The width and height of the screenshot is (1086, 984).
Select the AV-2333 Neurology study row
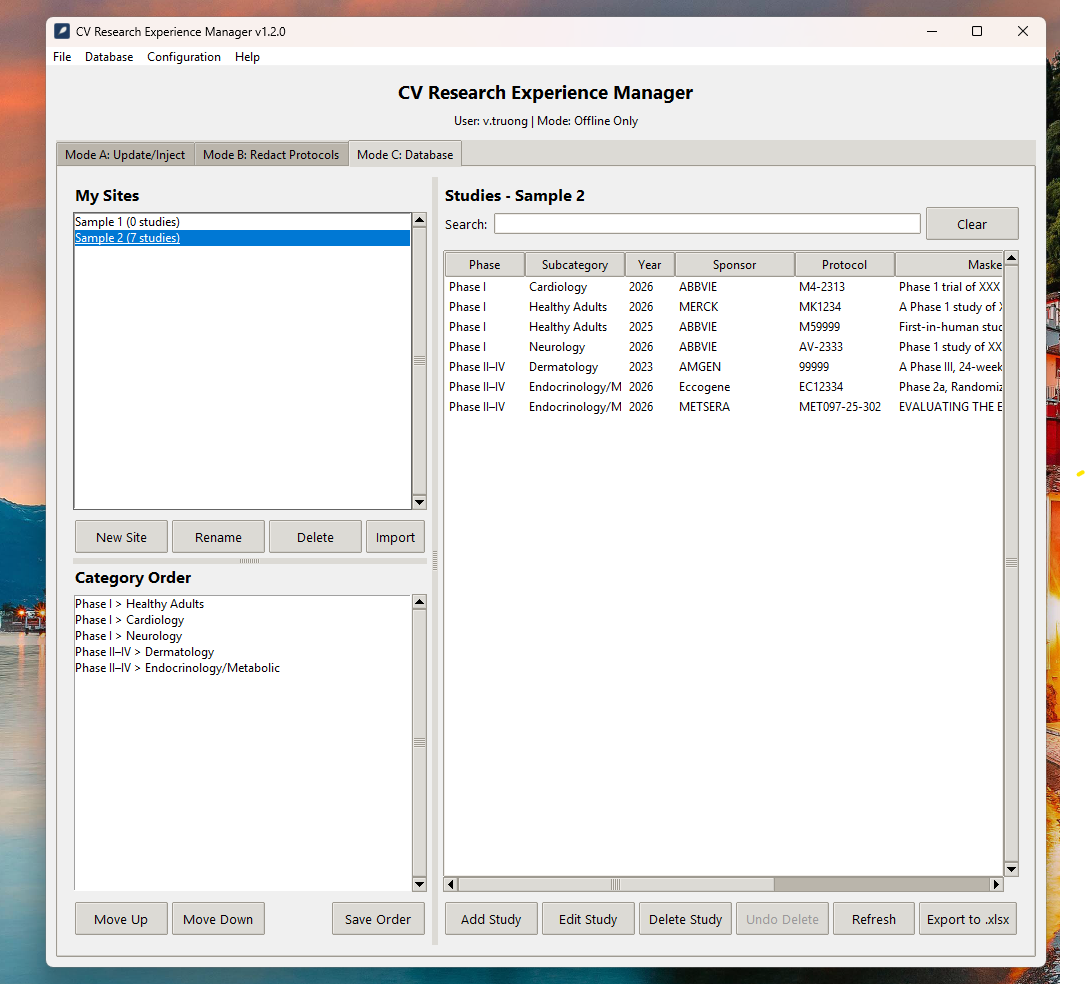point(724,347)
